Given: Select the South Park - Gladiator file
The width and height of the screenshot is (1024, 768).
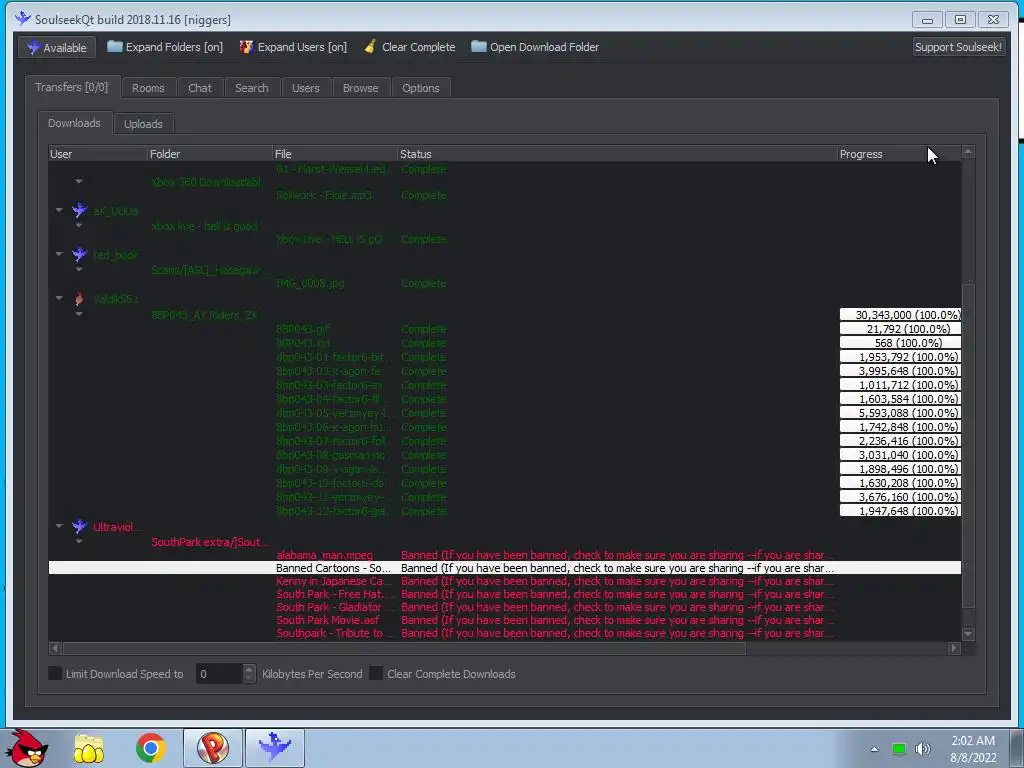Looking at the screenshot, I should 328,607.
